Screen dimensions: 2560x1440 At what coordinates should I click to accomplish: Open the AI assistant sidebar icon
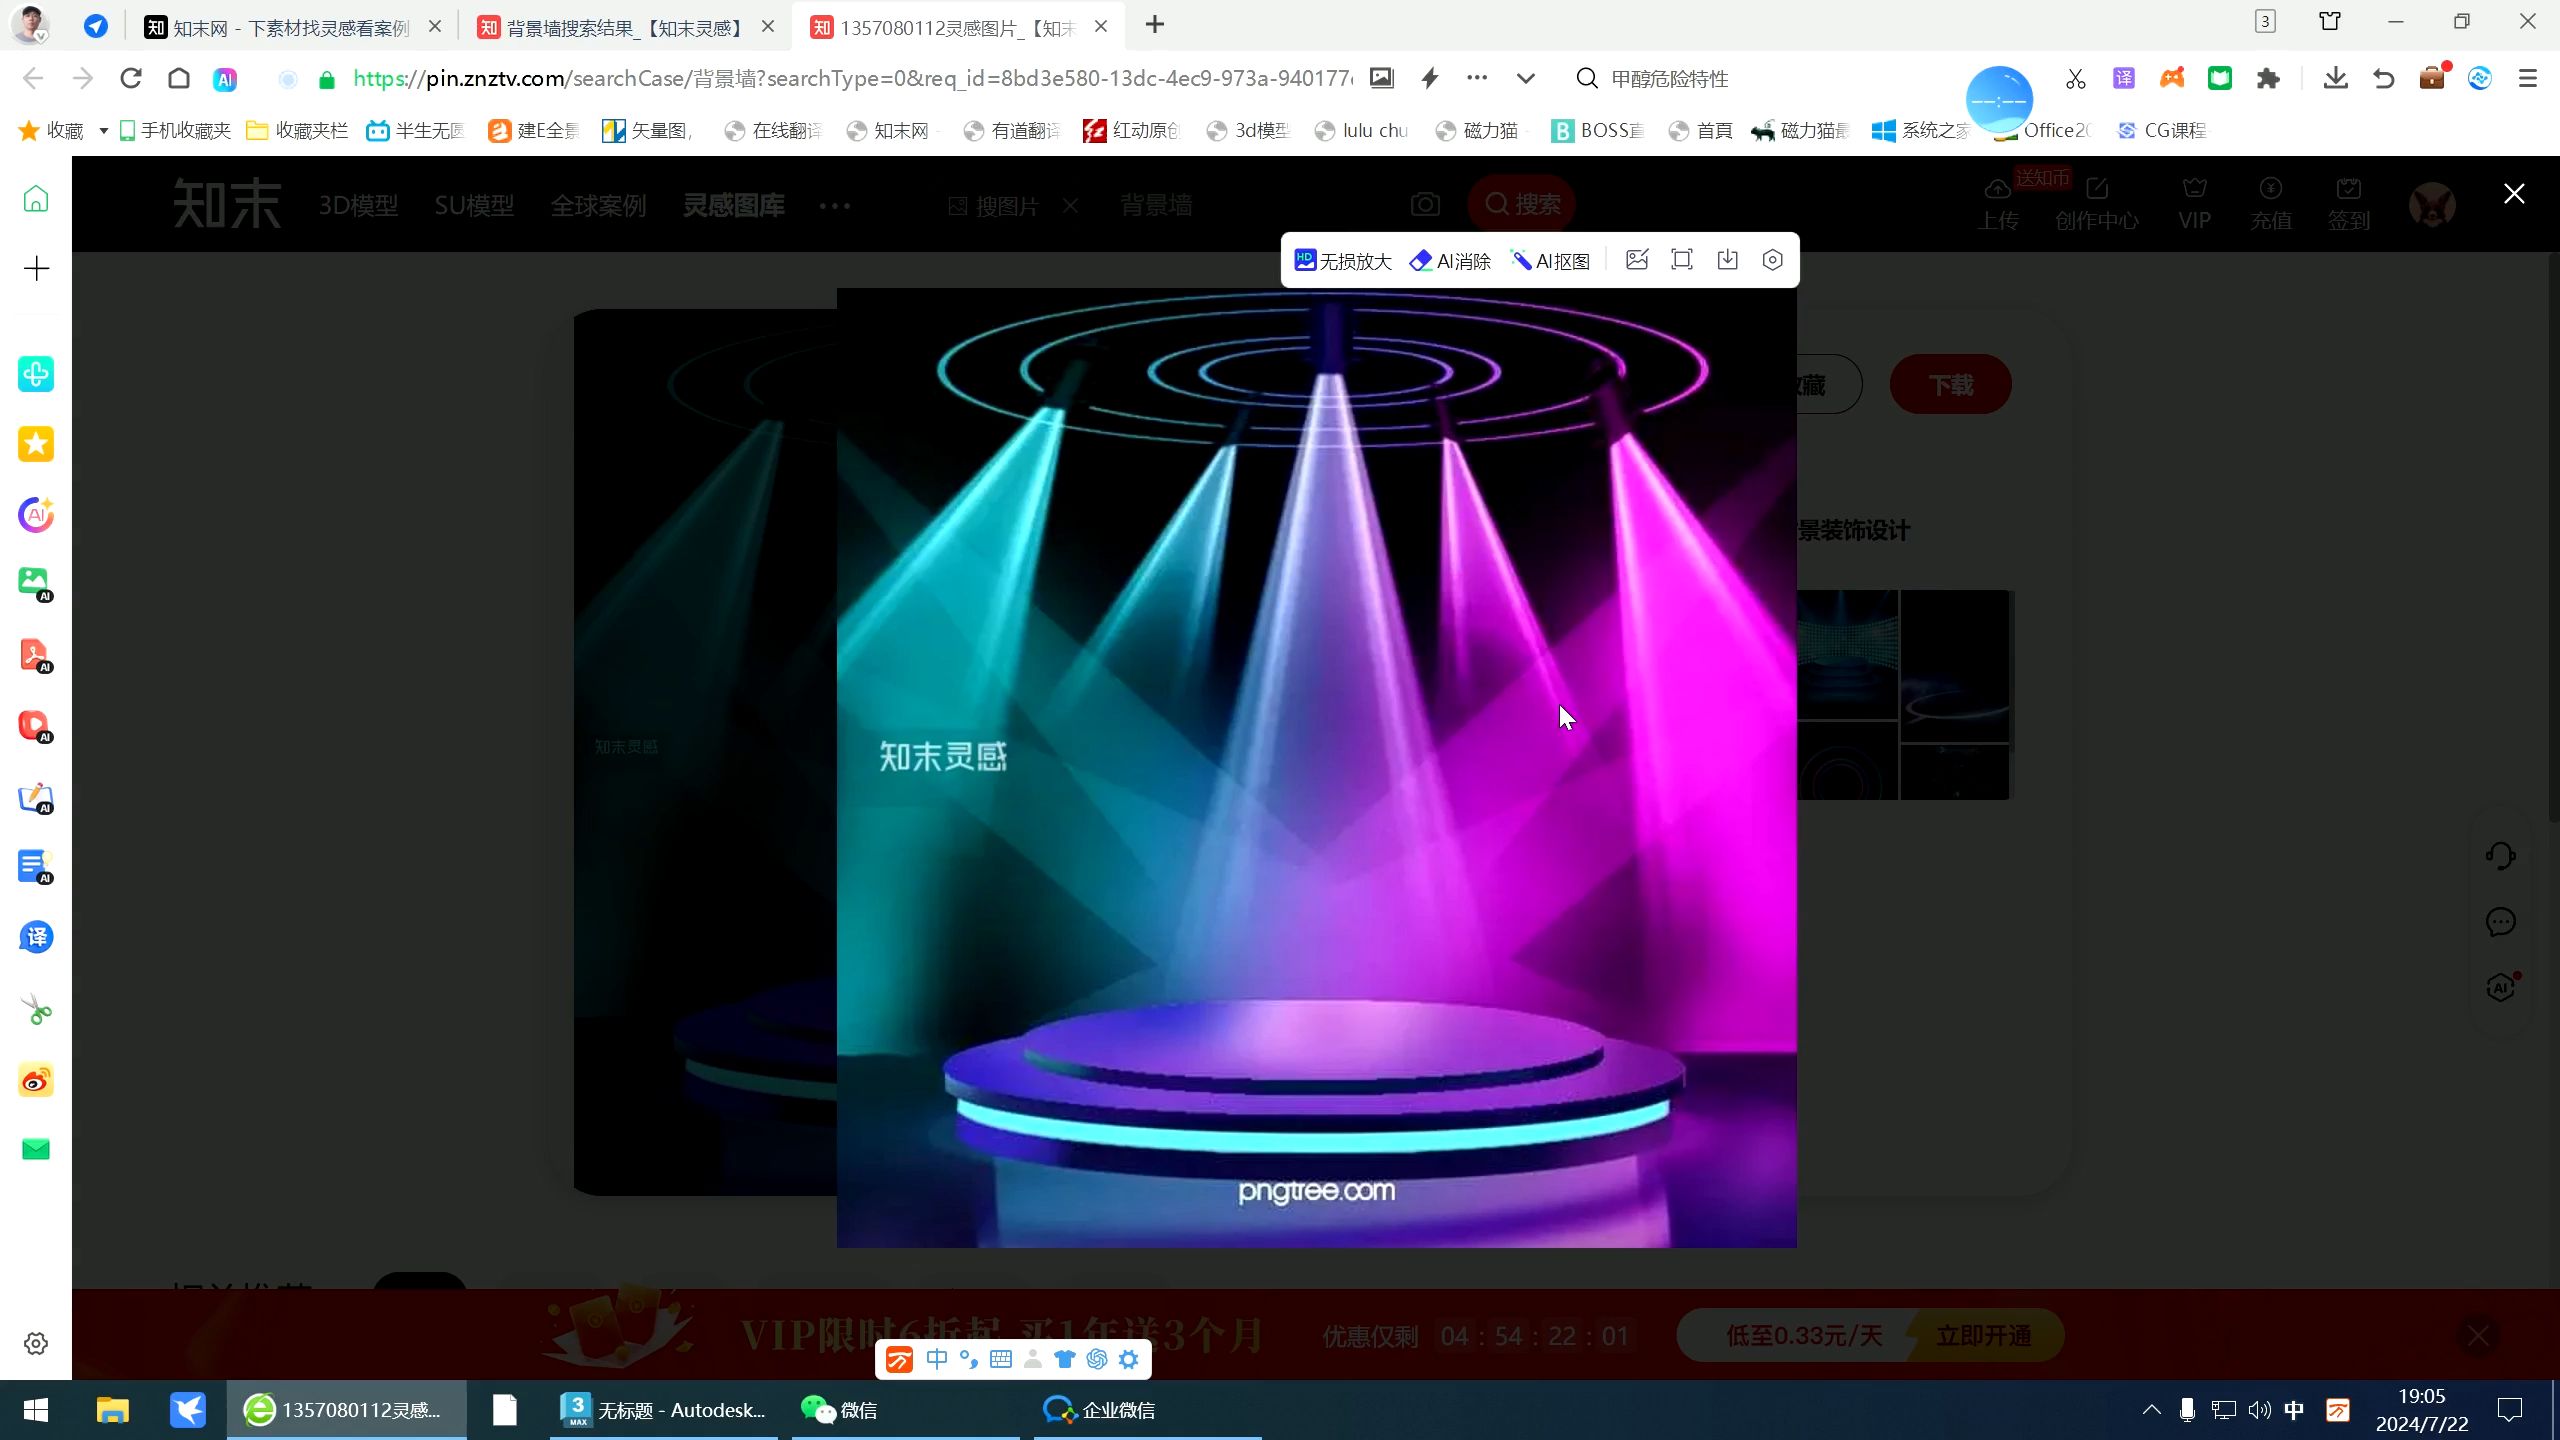click(x=36, y=515)
